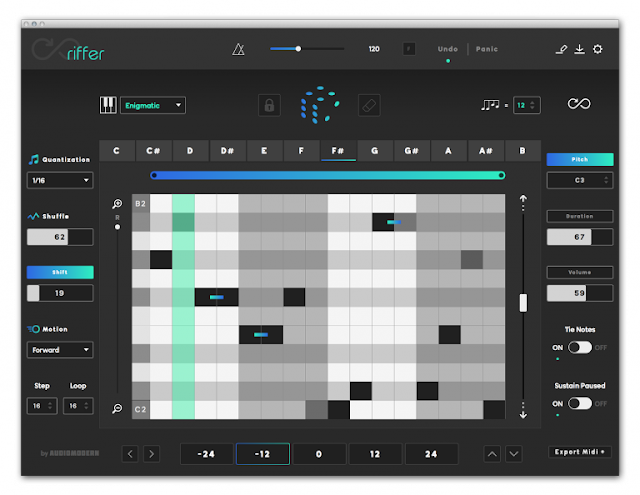The height and width of the screenshot is (495, 640).
Task: Click the eraser clear icon
Action: tap(369, 105)
